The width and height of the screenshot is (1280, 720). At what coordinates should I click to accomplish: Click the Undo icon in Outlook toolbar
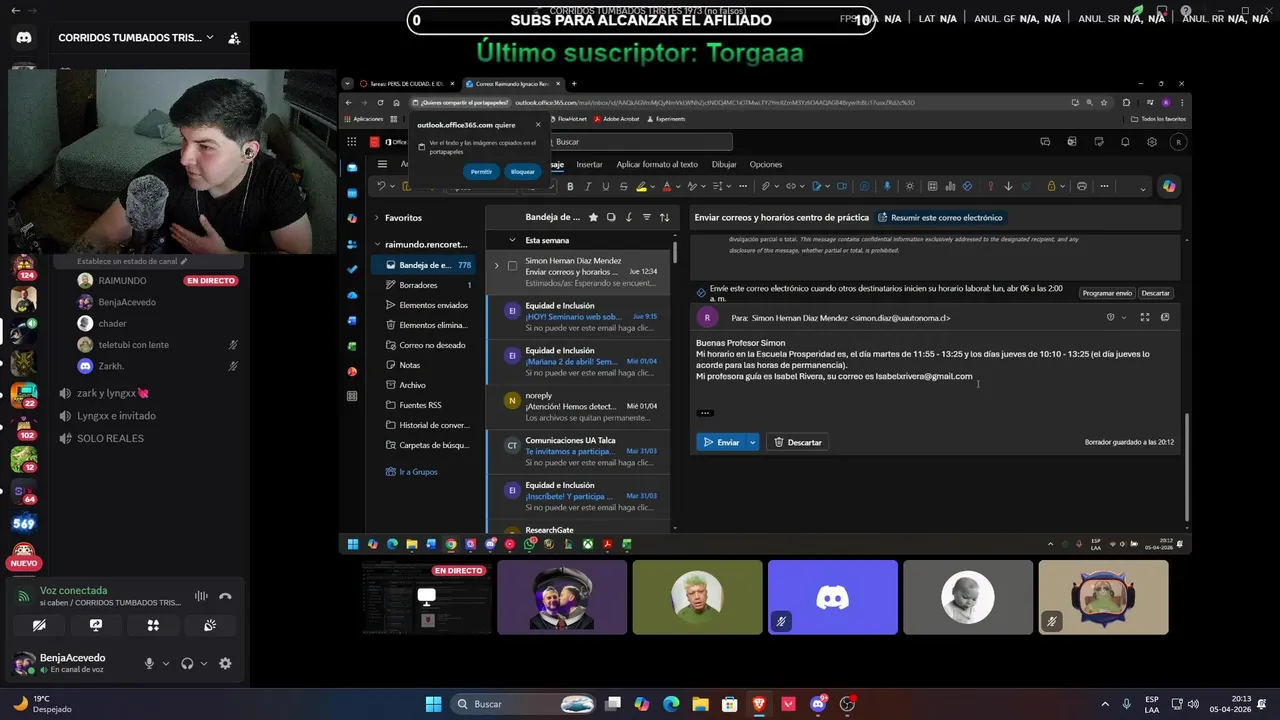click(x=381, y=186)
